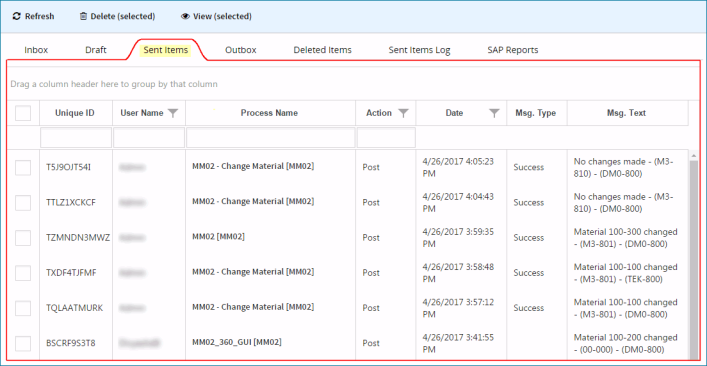Screen dimensions: 707x366
Task: Go to the Deleted Items tab
Action: (322, 50)
